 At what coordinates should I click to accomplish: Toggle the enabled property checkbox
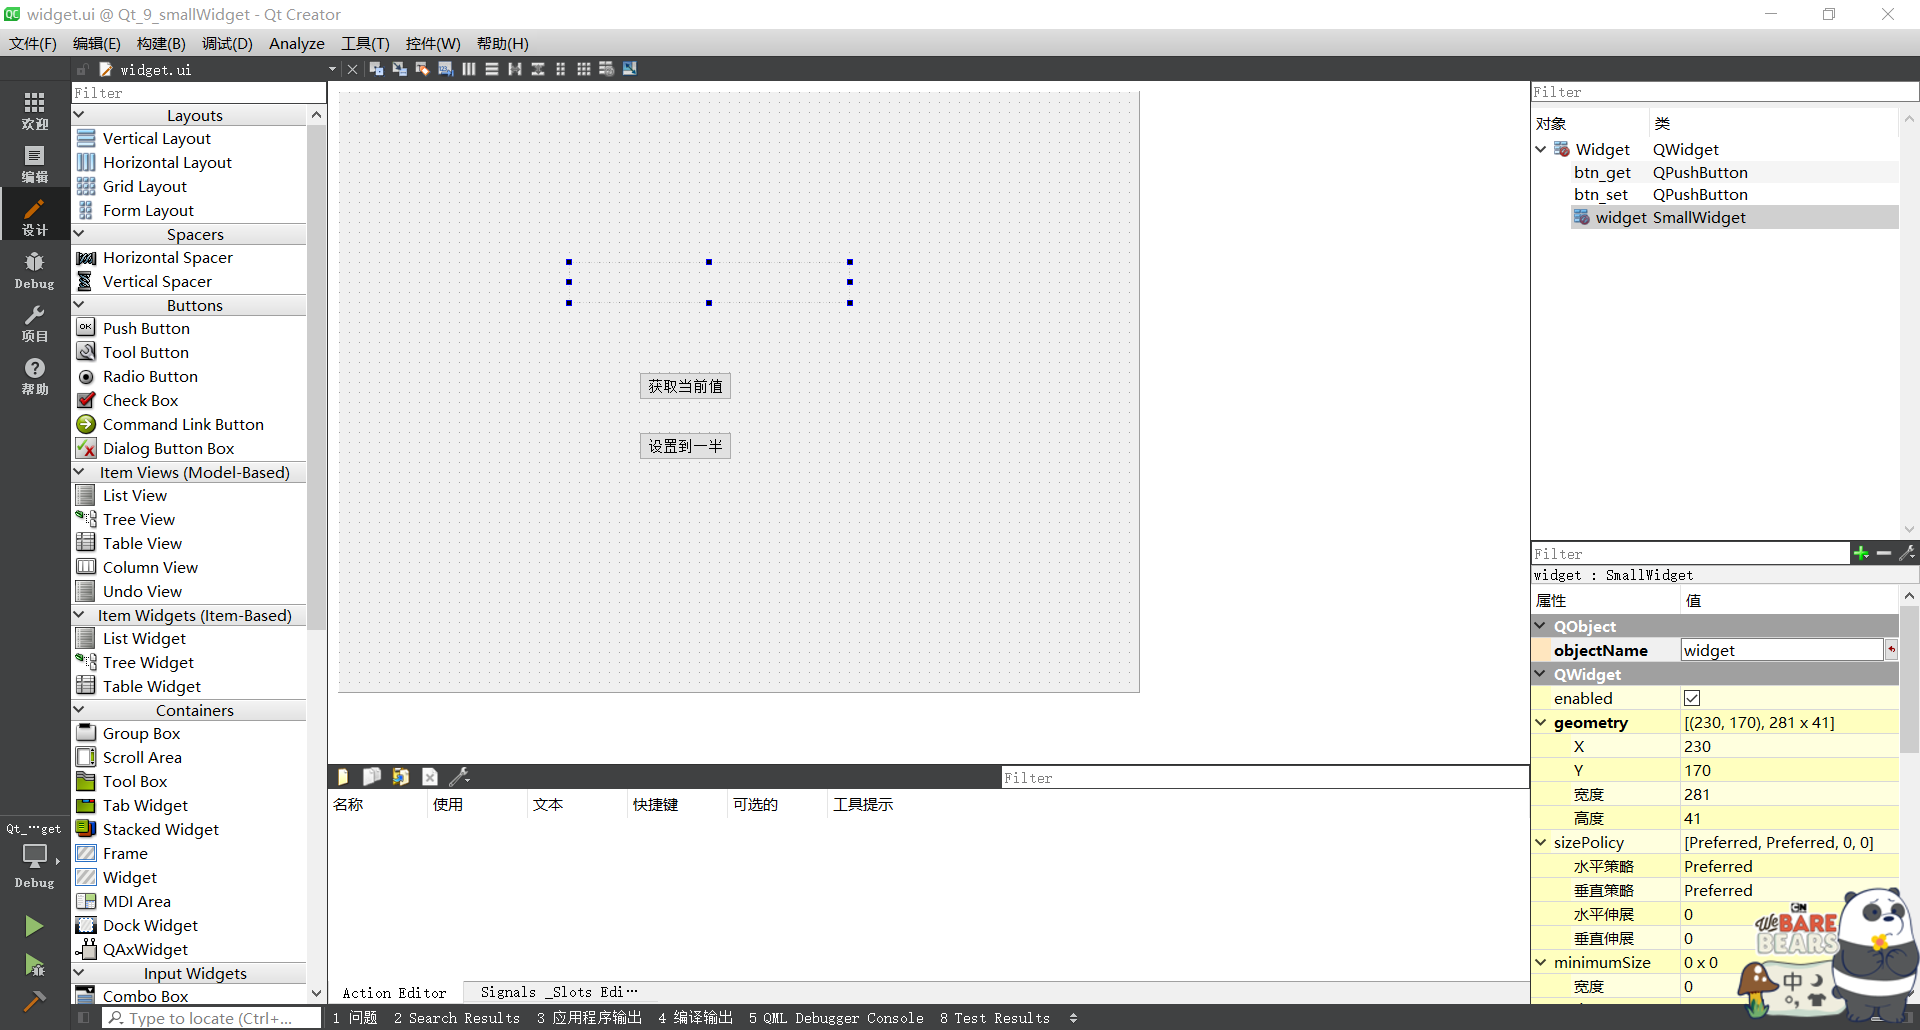tap(1692, 698)
